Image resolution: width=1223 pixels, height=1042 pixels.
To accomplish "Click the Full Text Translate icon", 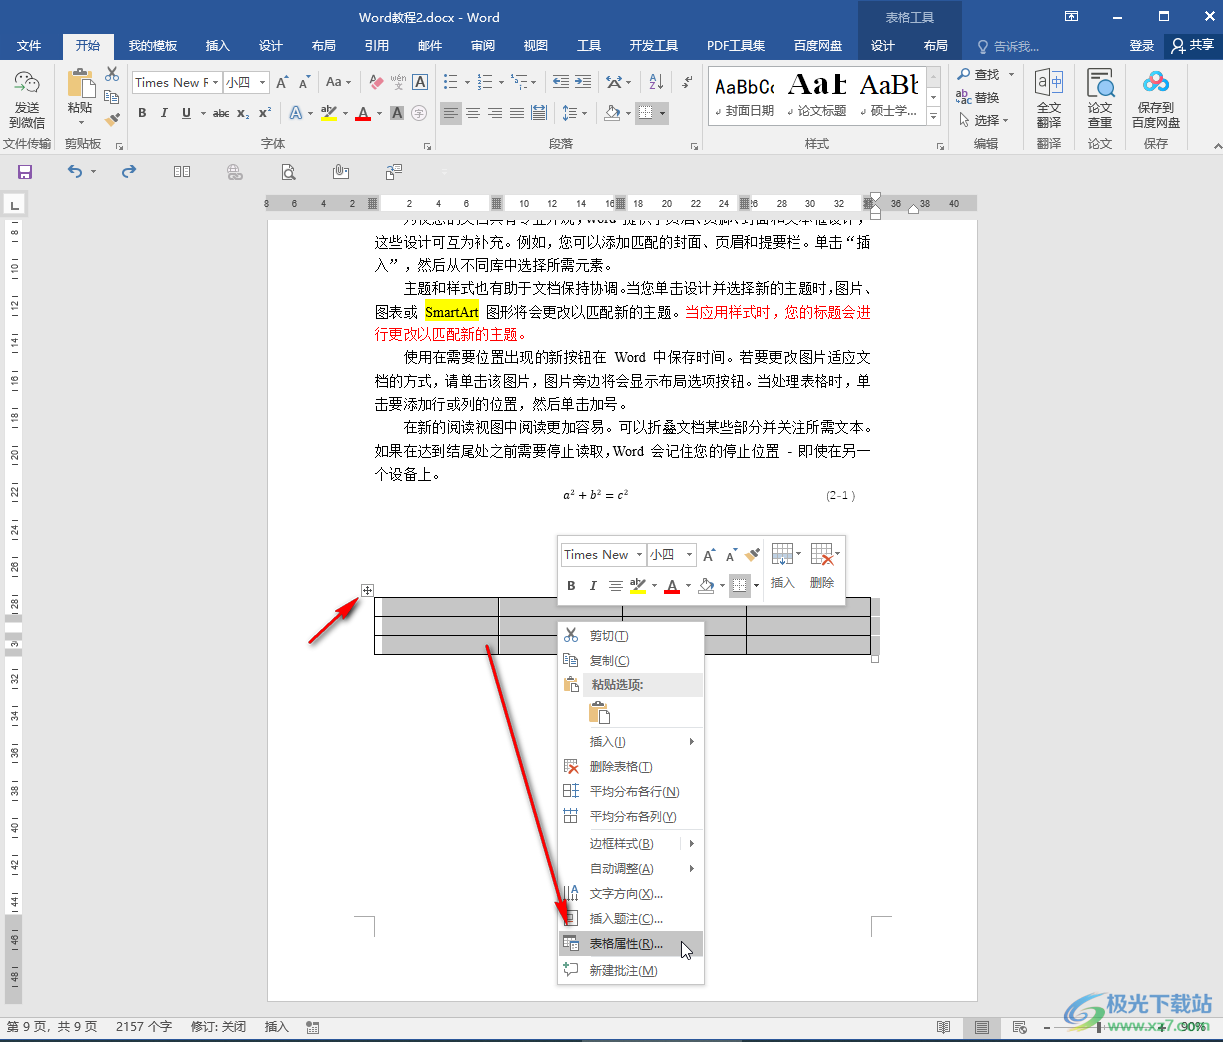I will tap(1049, 84).
